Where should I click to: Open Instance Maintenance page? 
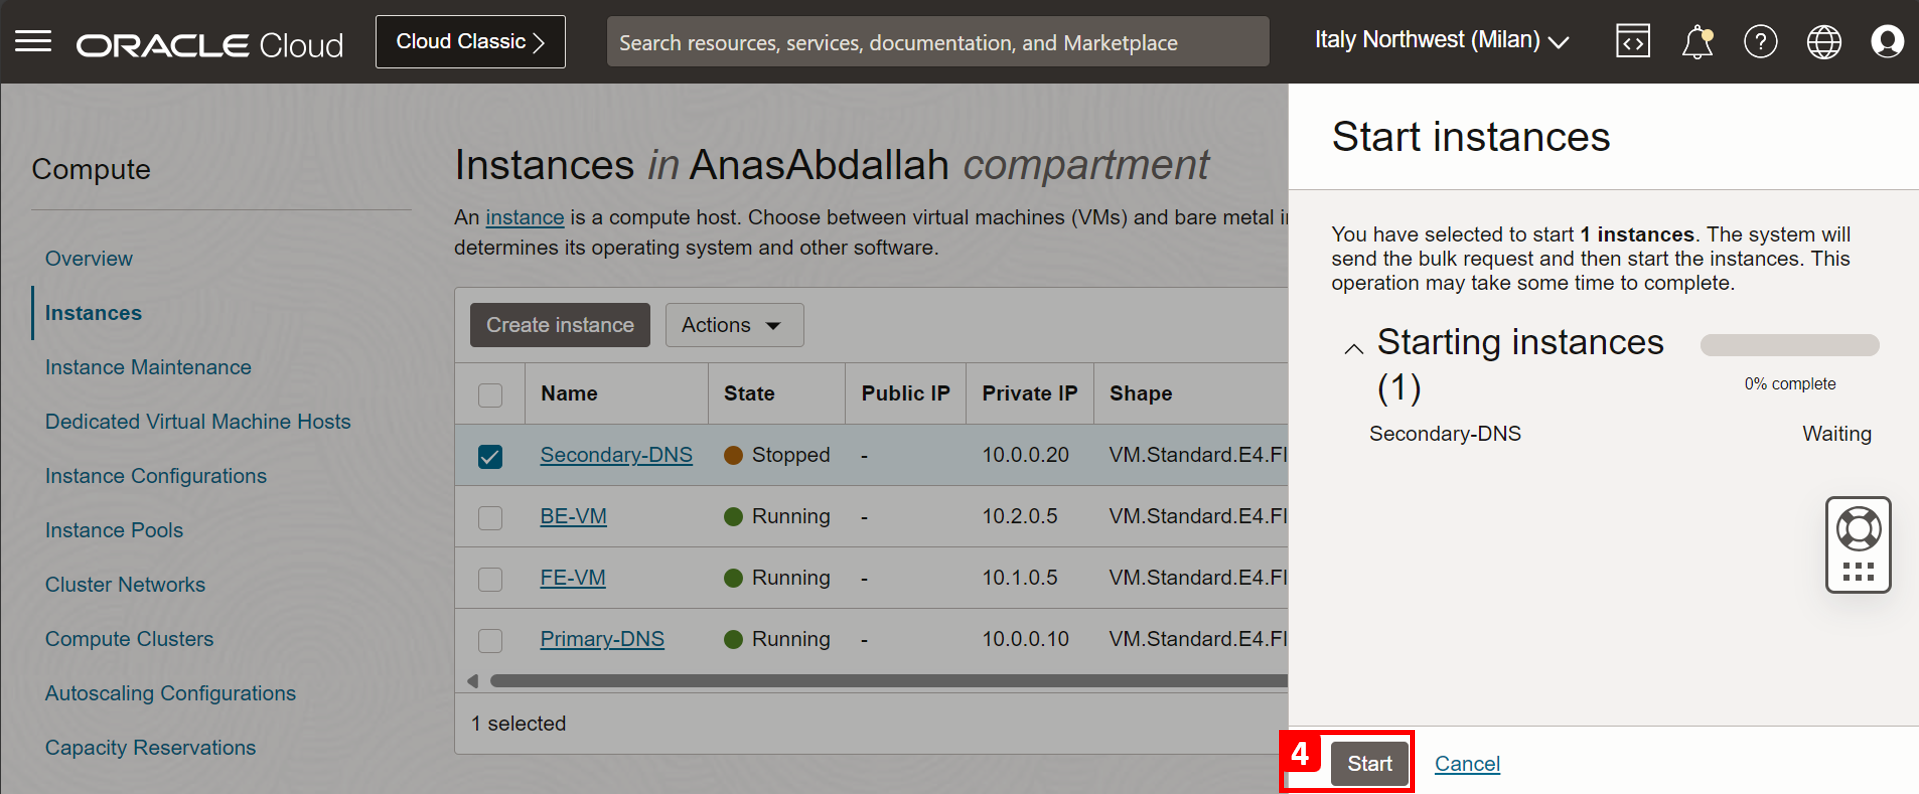[x=148, y=367]
